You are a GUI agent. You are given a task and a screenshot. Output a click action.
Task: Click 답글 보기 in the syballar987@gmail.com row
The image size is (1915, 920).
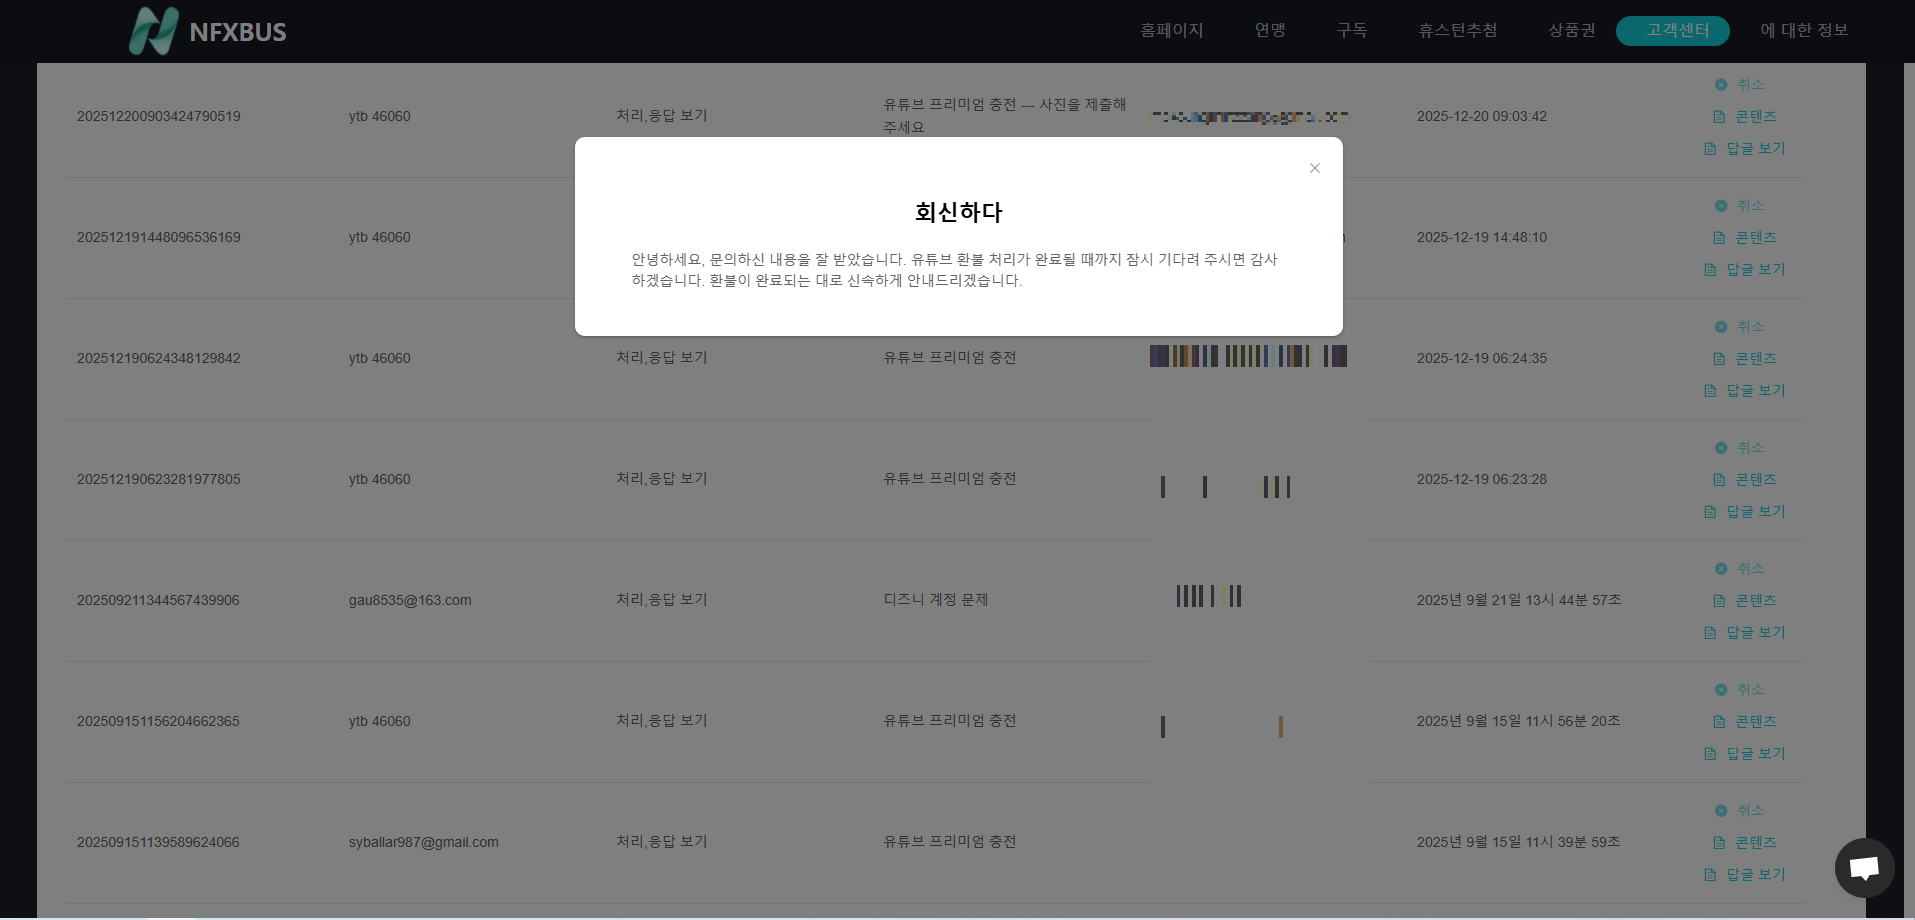1745,875
